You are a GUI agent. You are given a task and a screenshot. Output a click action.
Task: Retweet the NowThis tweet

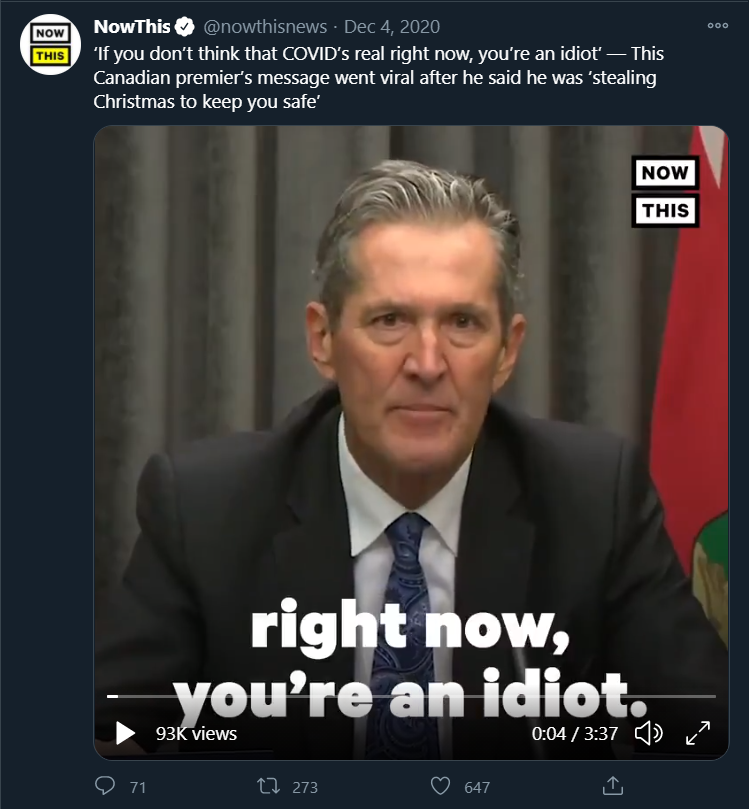(x=268, y=786)
